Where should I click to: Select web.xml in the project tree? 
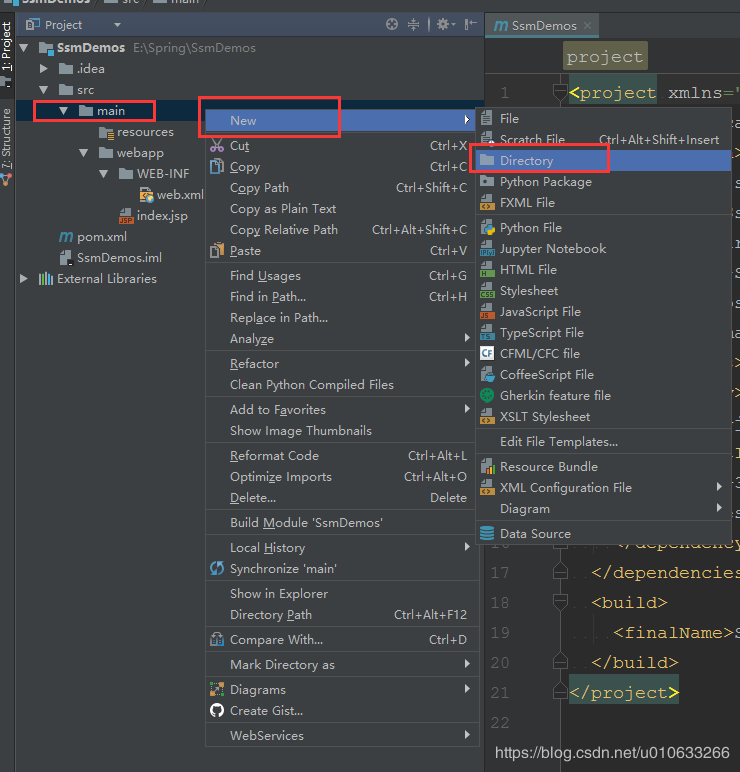pos(172,194)
